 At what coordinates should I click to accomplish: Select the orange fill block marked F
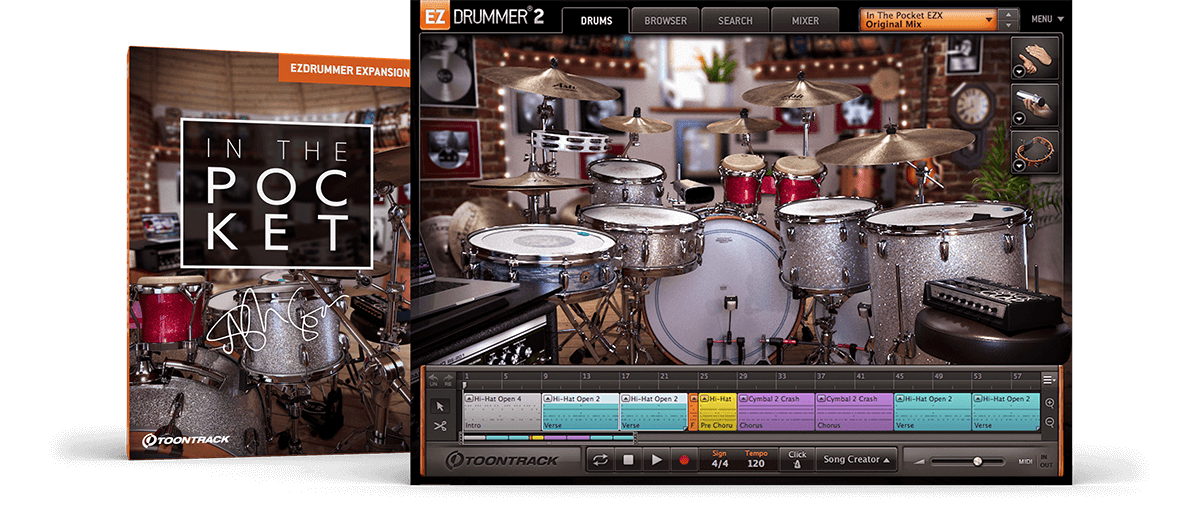[x=693, y=411]
